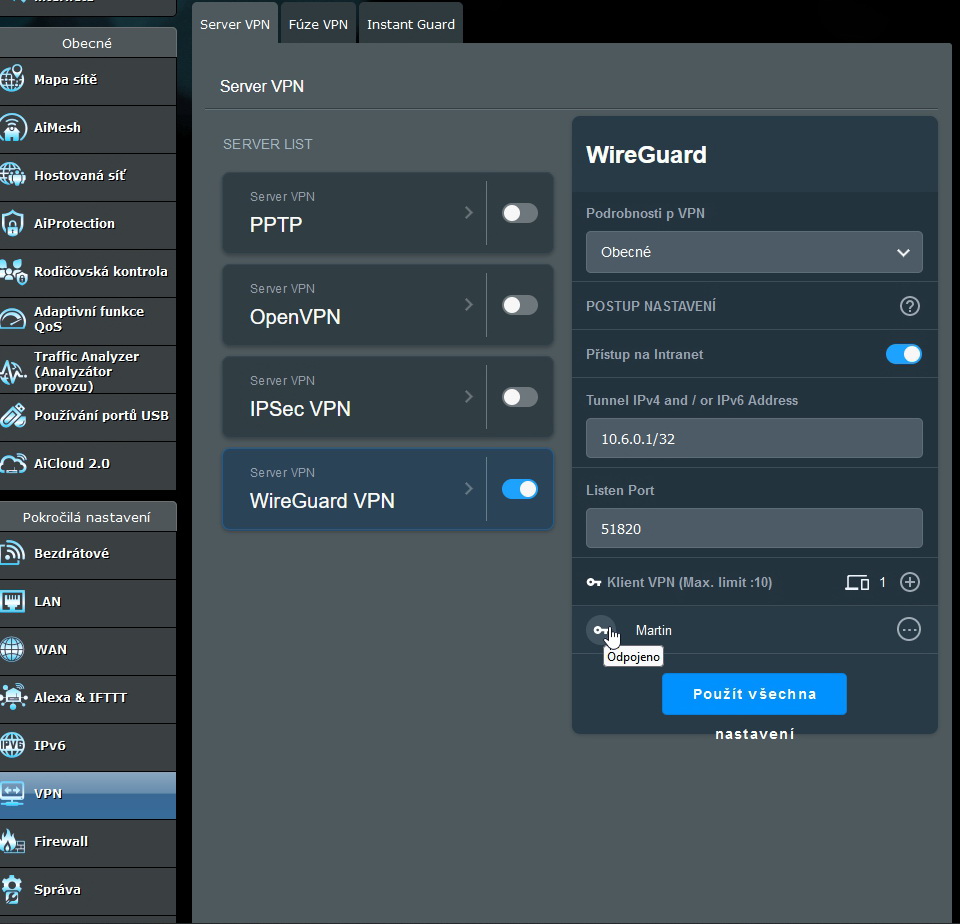Open Adaptivní funkce QoS gauge icon

coord(12,319)
